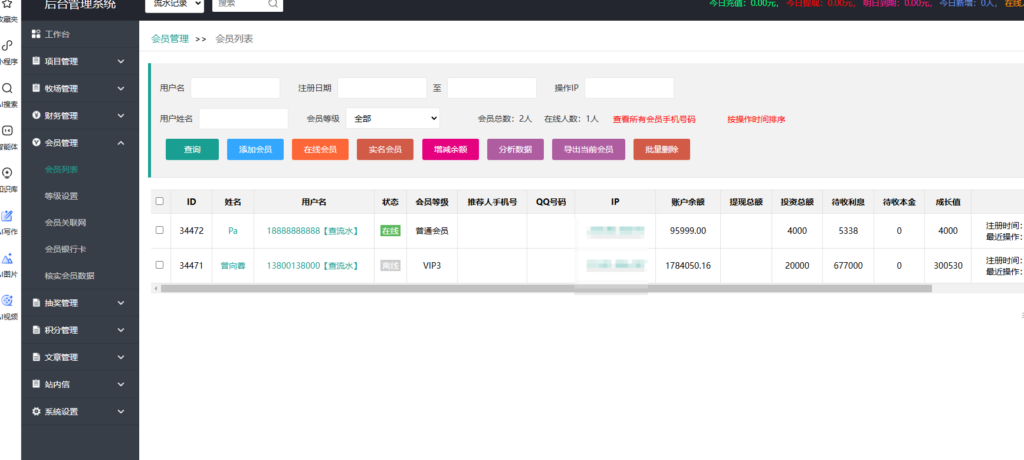Focus the 注册日期 start date field
1024x460 pixels.
click(x=382, y=88)
